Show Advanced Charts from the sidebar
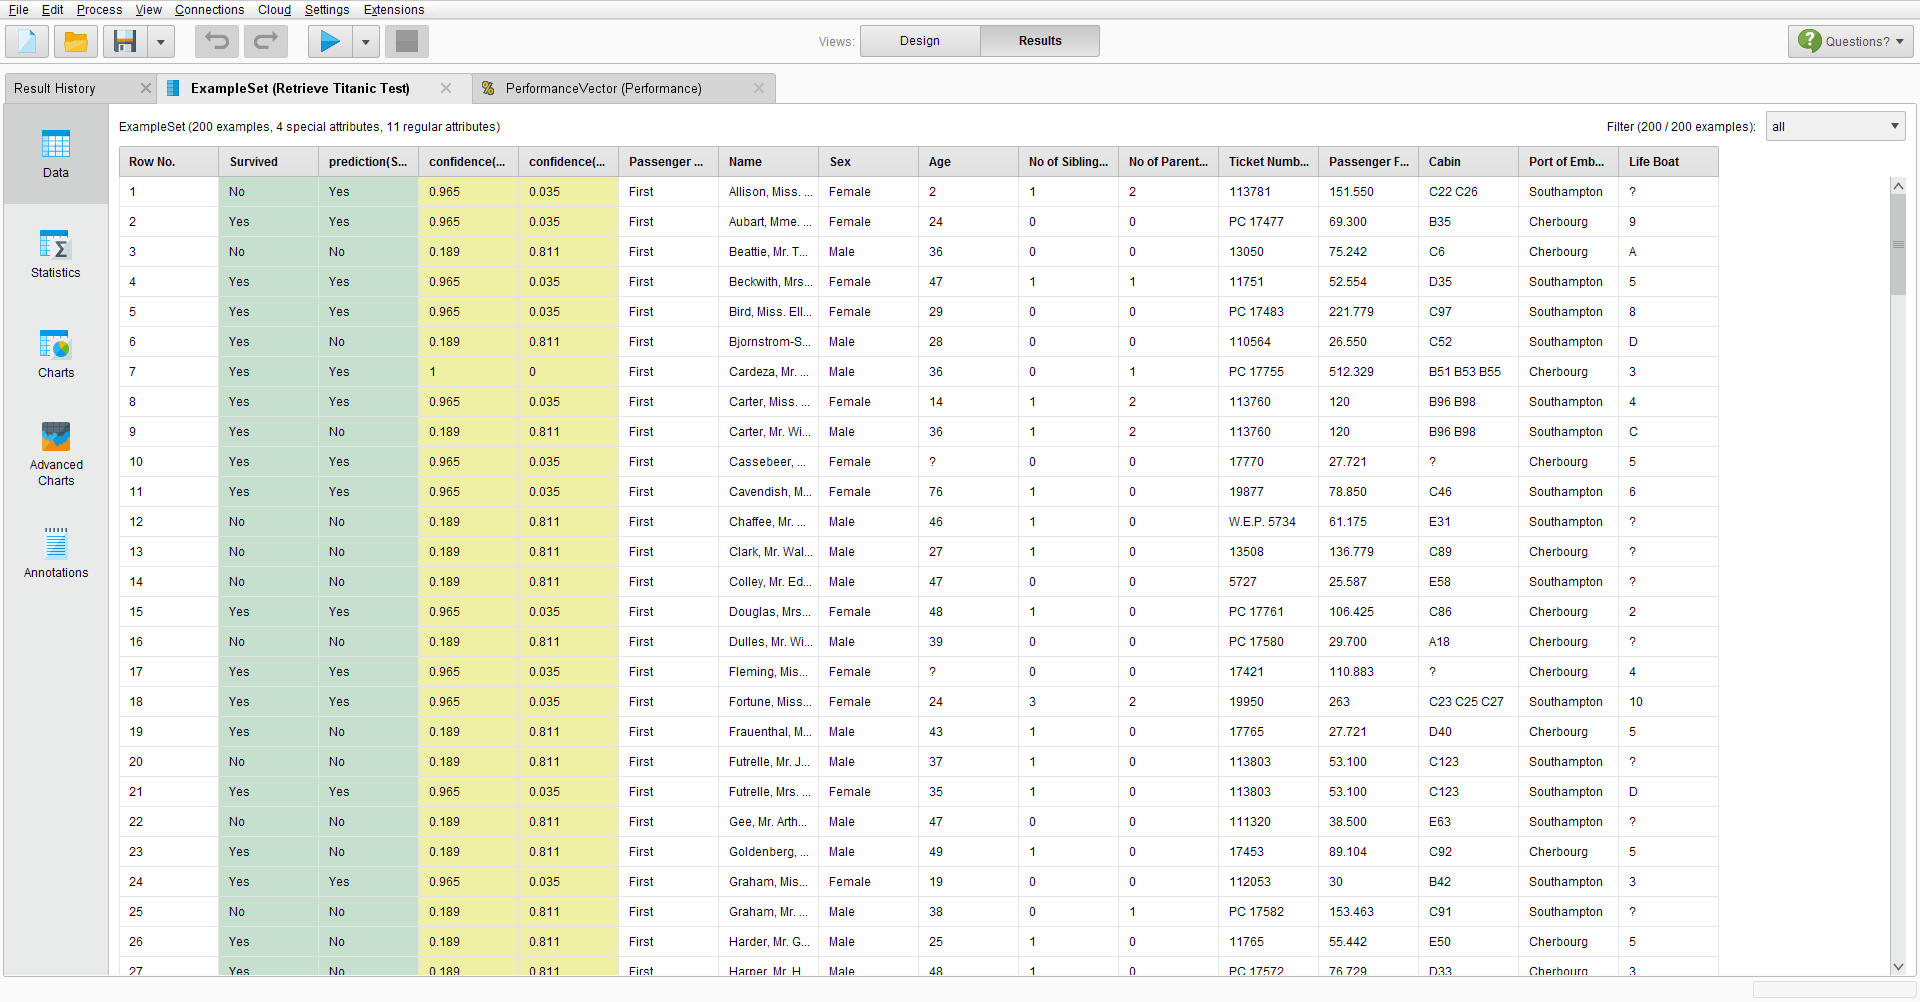The image size is (1920, 1002). click(56, 454)
